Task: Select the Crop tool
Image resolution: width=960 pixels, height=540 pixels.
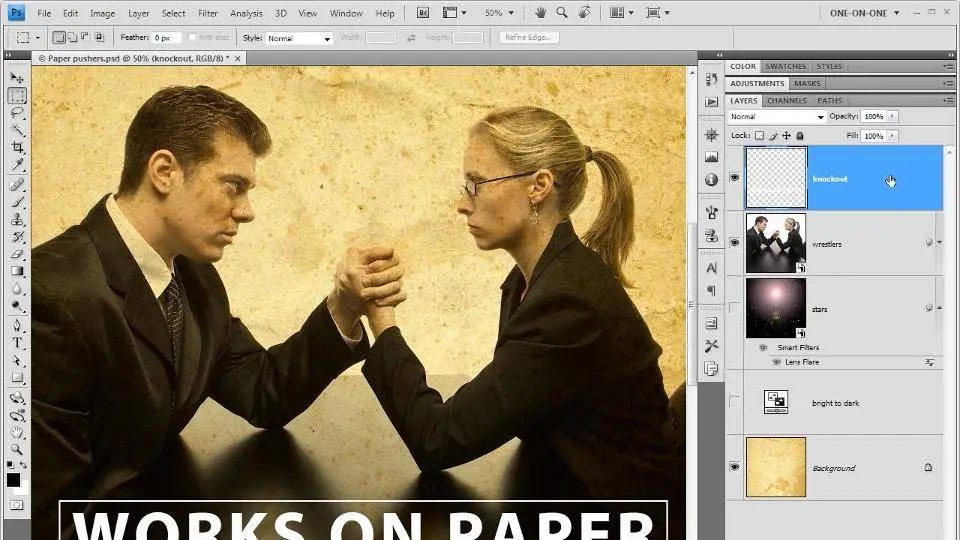Action: tap(17, 147)
